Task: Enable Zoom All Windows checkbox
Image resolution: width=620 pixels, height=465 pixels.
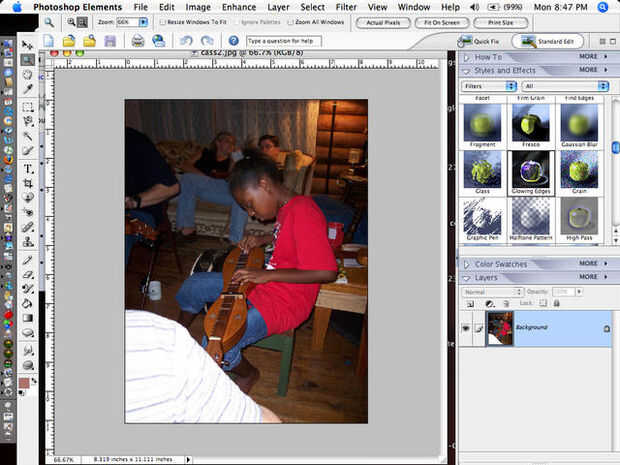Action: coord(290,22)
